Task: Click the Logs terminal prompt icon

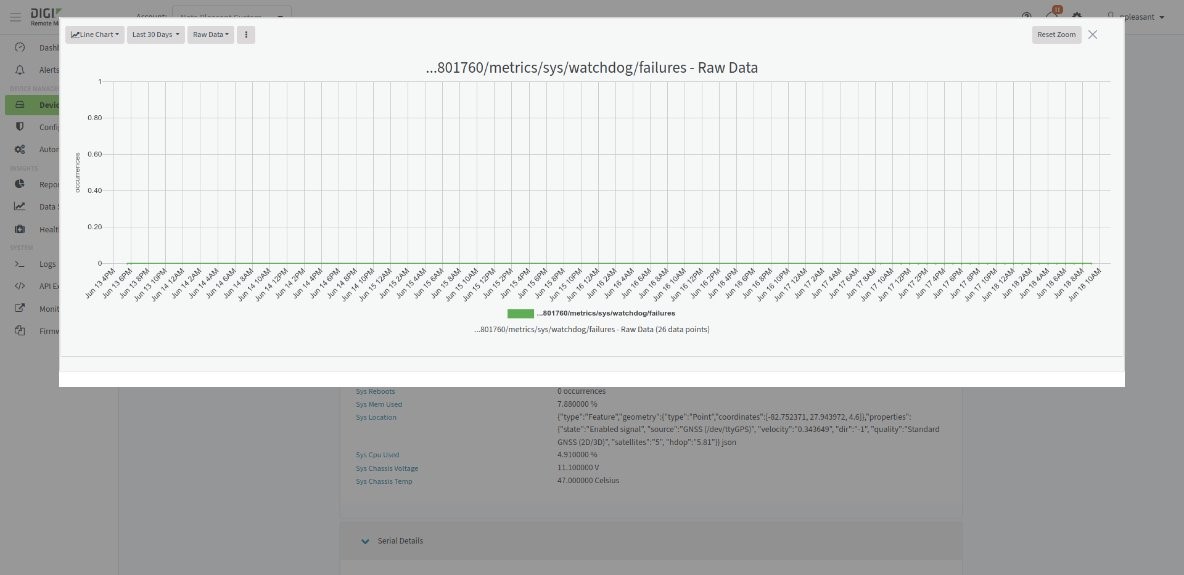Action: (x=20, y=264)
